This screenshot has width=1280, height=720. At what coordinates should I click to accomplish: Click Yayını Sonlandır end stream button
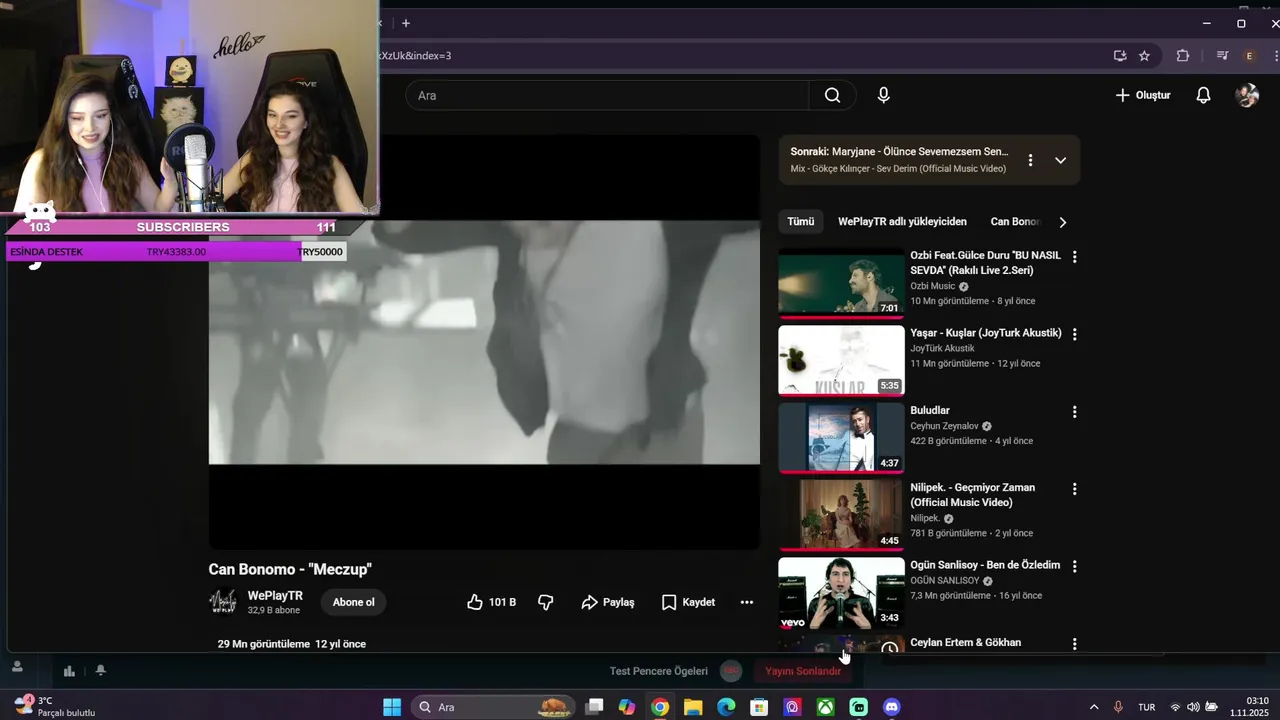pyautogui.click(x=803, y=671)
